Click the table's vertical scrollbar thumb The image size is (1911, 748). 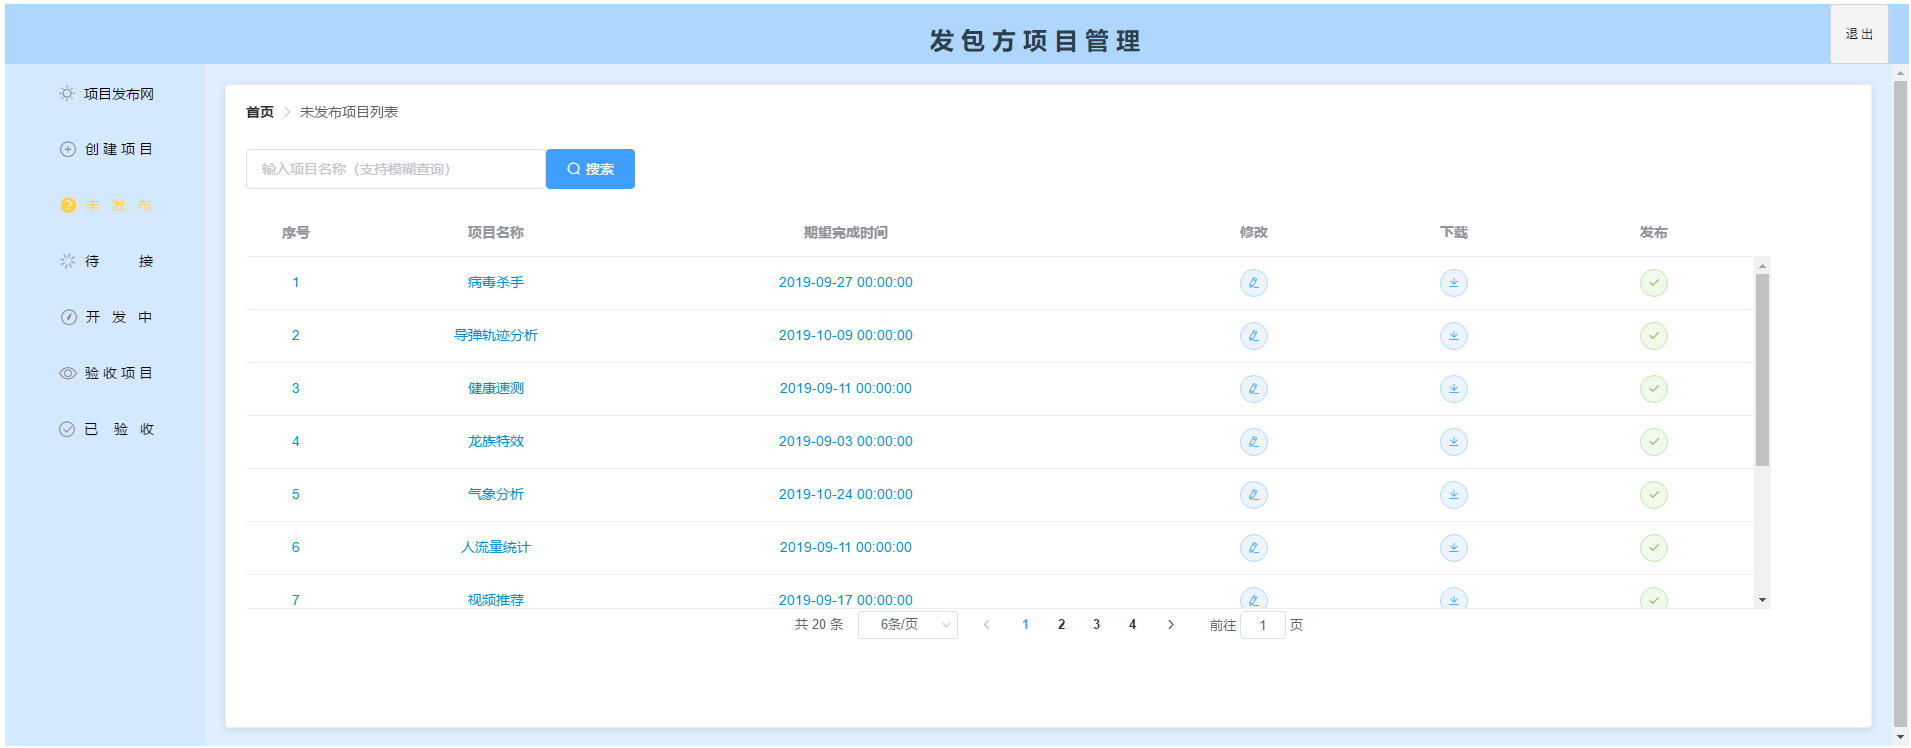click(1762, 369)
